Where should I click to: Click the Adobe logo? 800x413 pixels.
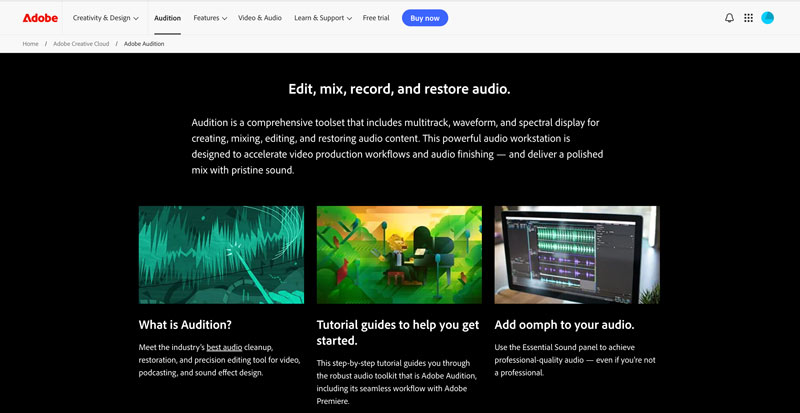[x=40, y=18]
